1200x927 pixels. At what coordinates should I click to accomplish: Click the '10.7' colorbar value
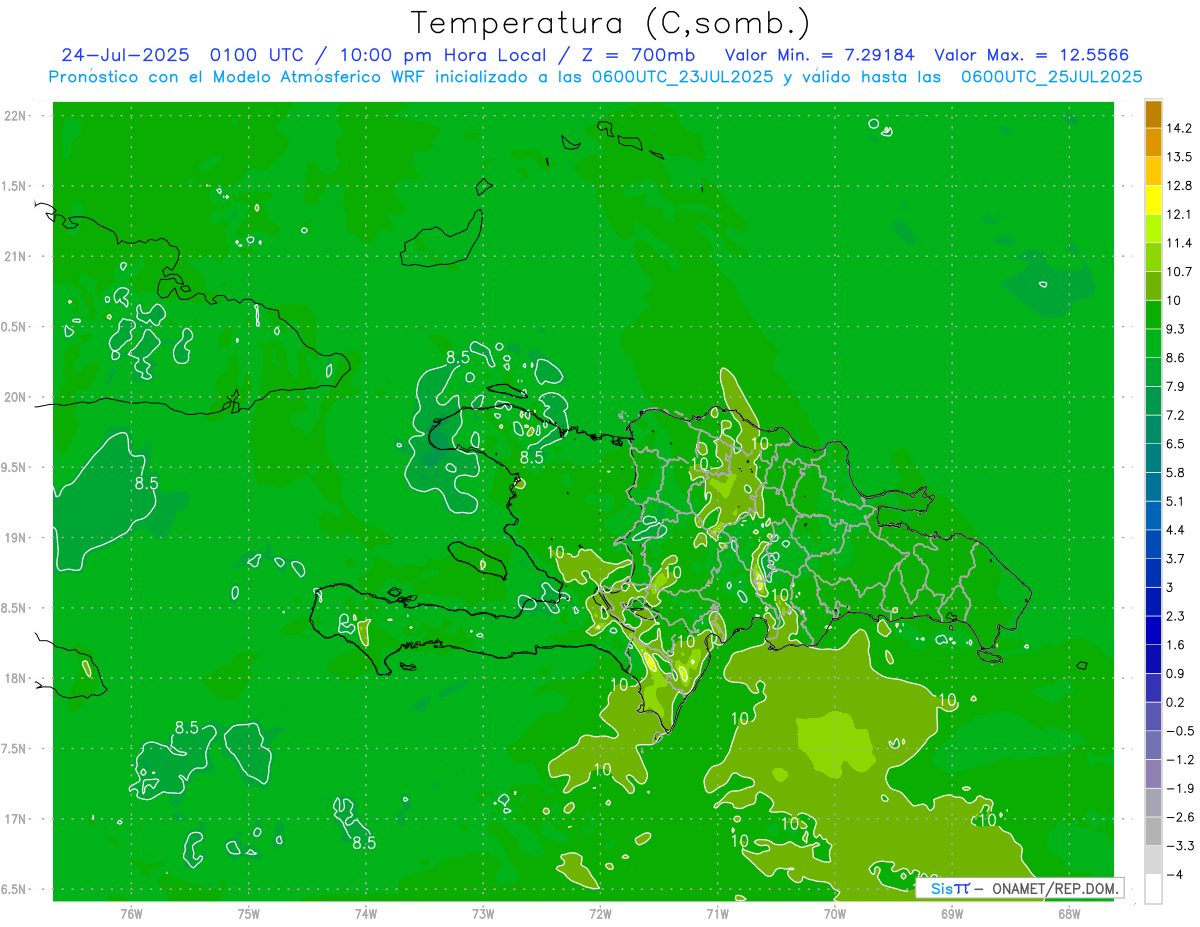pos(1181,272)
